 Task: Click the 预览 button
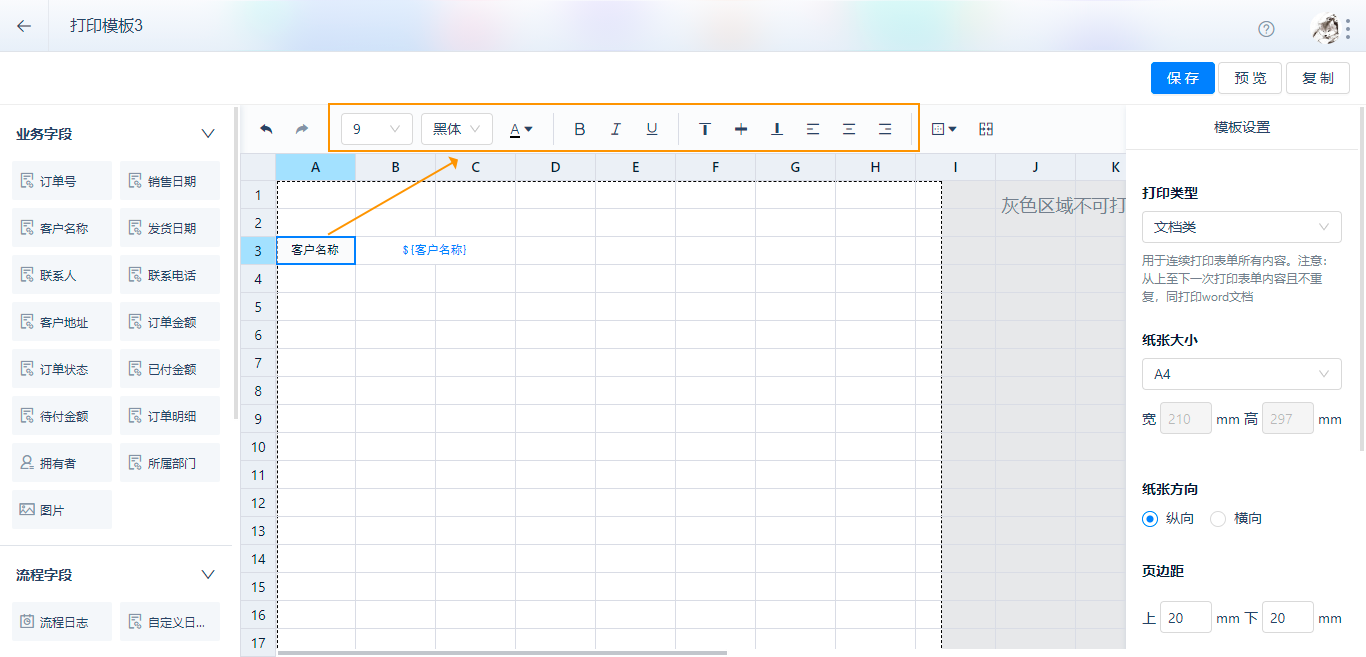coord(1251,78)
